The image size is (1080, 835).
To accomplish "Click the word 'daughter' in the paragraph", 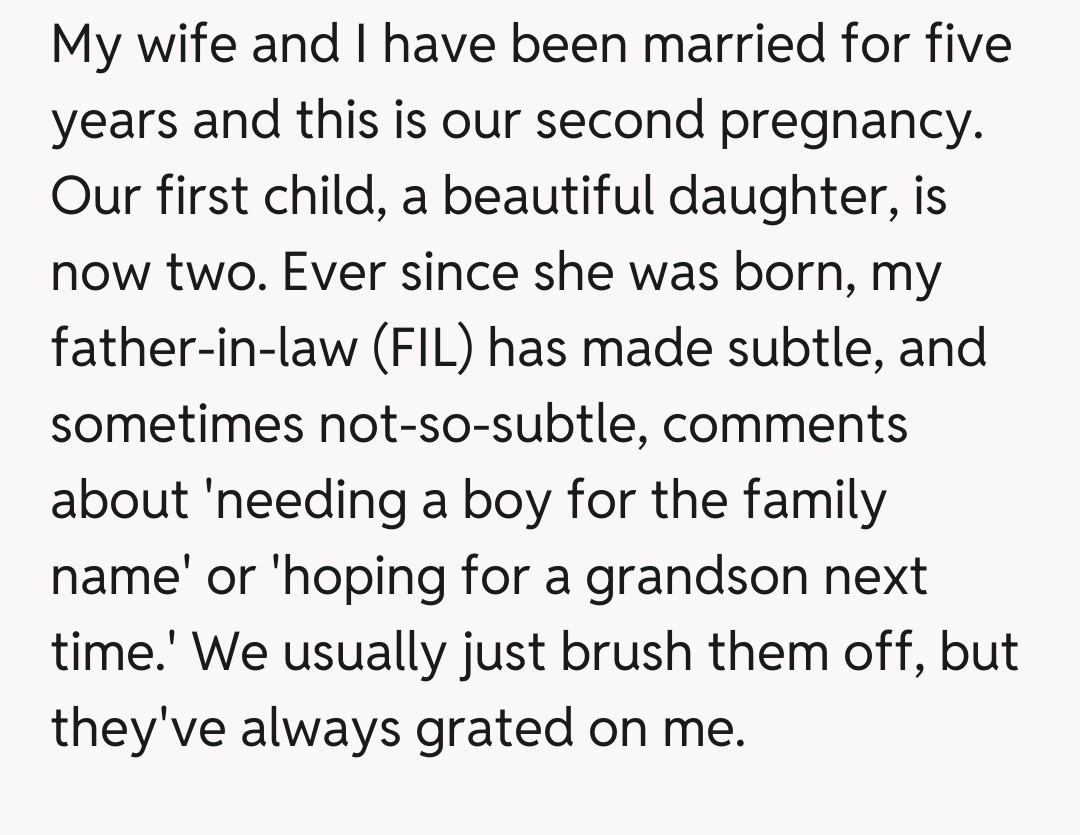I will click(x=786, y=196).
